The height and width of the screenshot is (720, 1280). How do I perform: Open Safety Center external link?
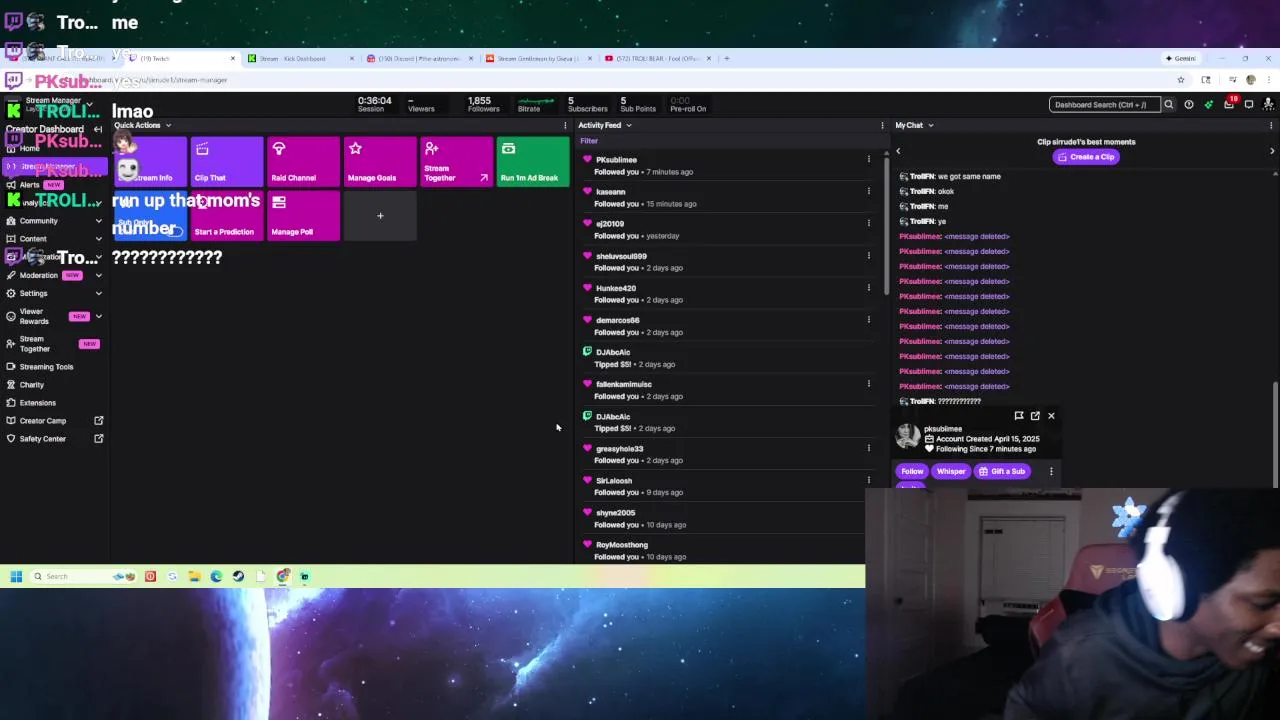[x=98, y=438]
